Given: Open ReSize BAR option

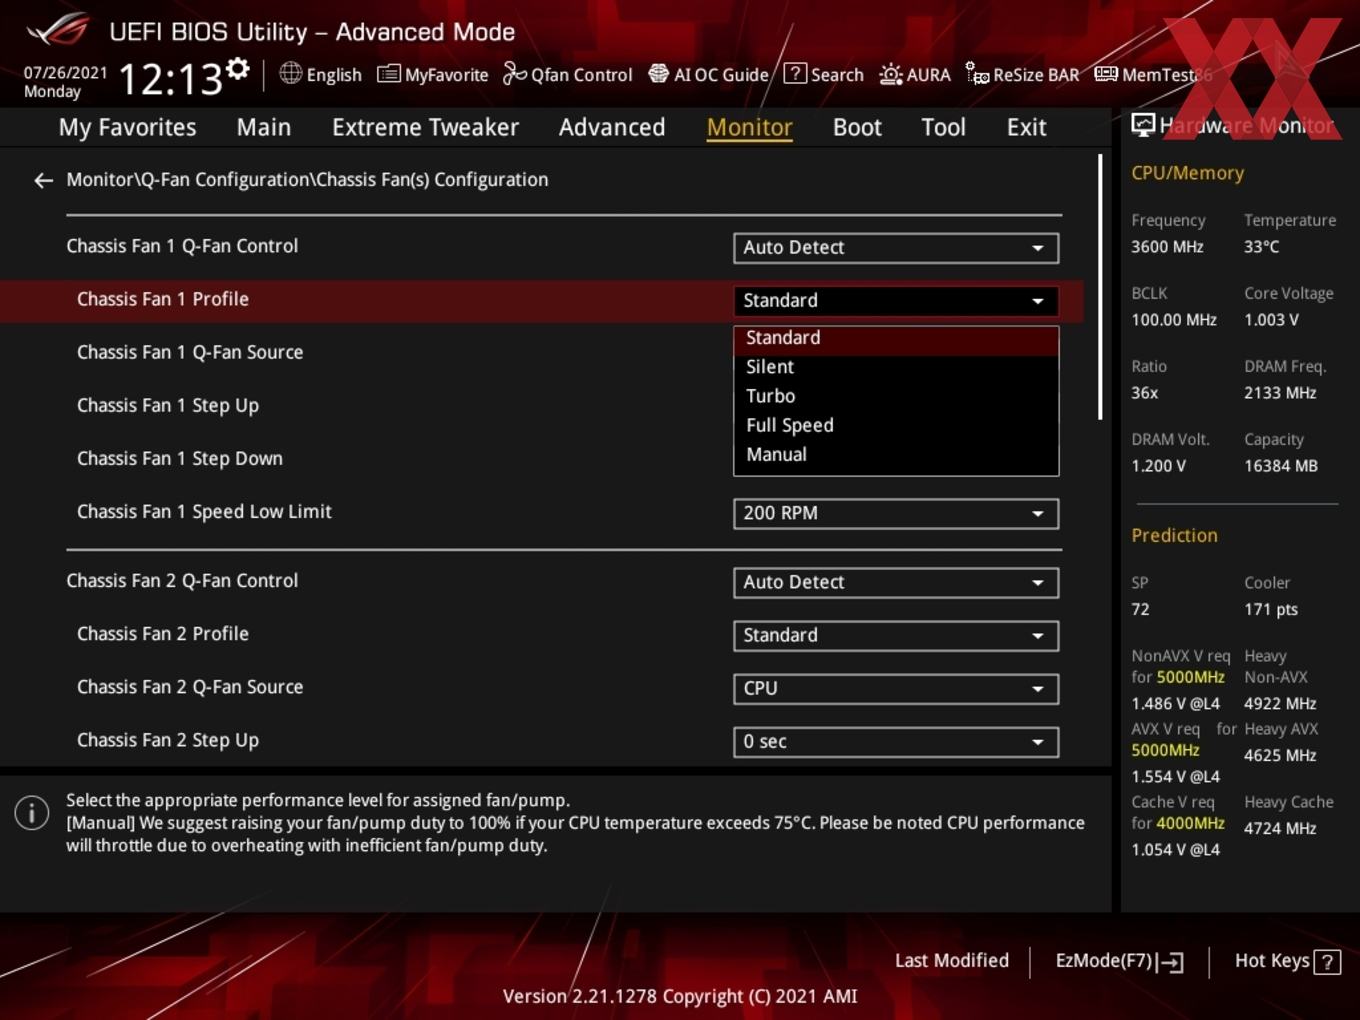Looking at the screenshot, I should pos(1022,74).
